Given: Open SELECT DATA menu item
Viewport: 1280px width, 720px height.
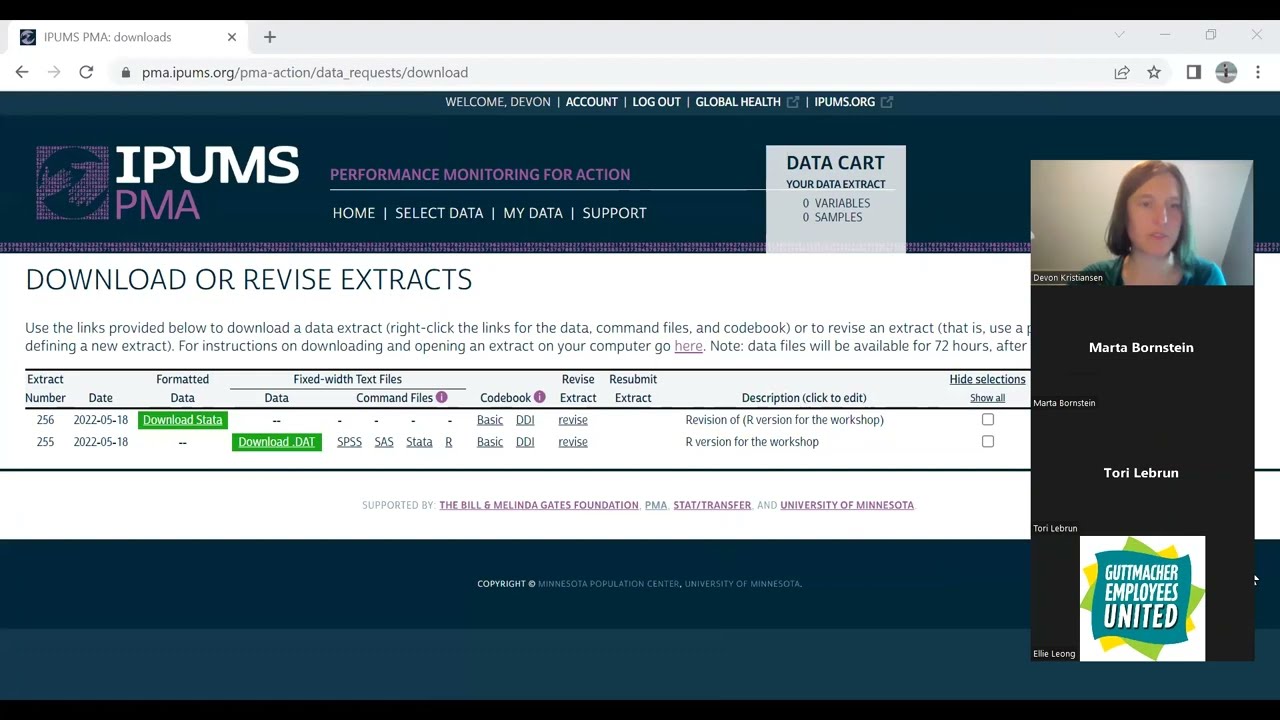Looking at the screenshot, I should pos(439,213).
